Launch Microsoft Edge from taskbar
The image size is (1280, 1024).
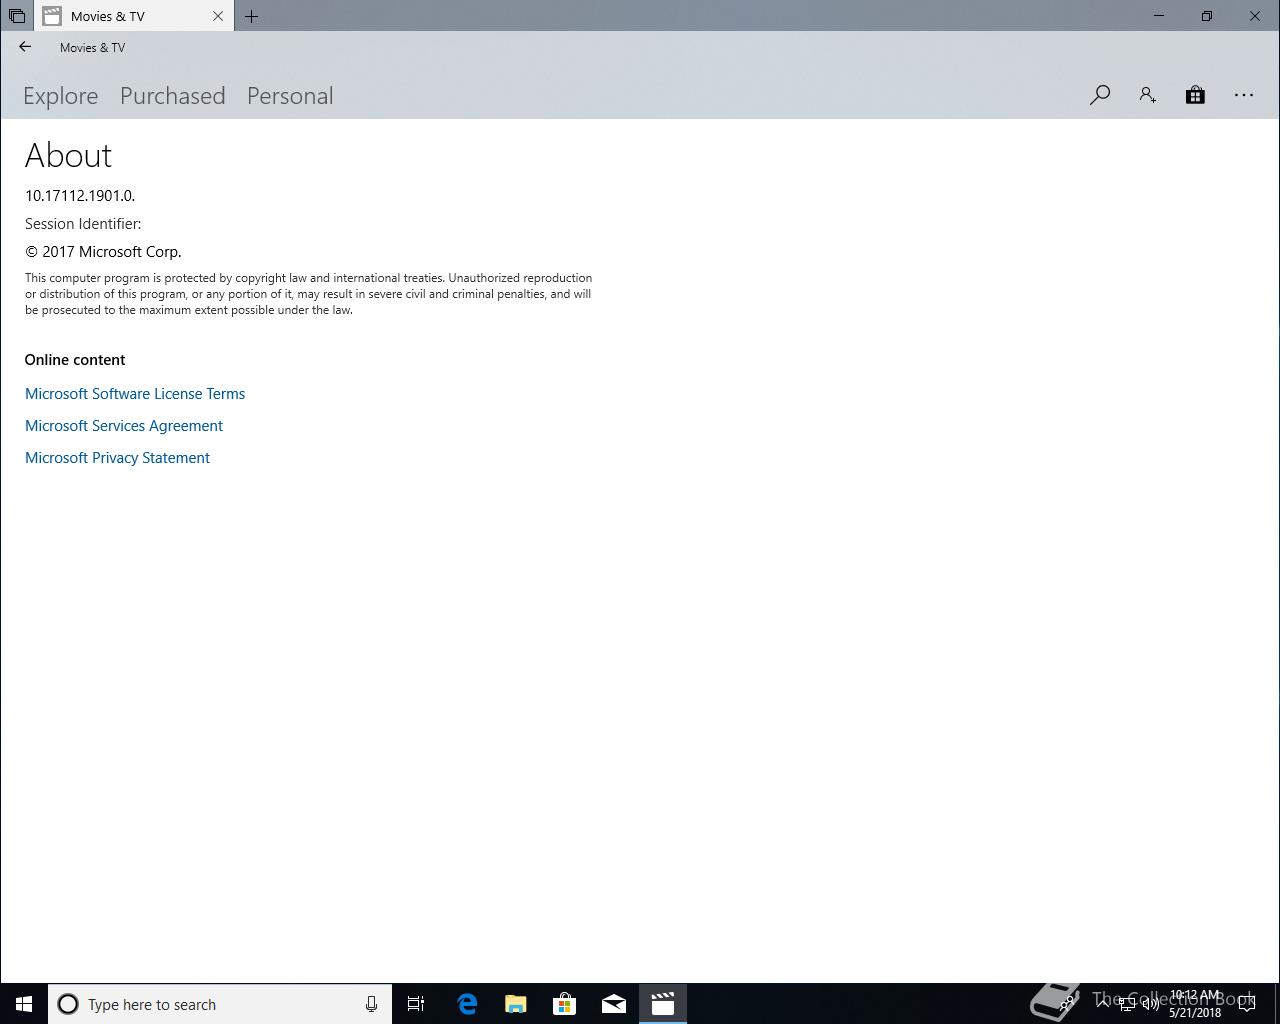467,1004
